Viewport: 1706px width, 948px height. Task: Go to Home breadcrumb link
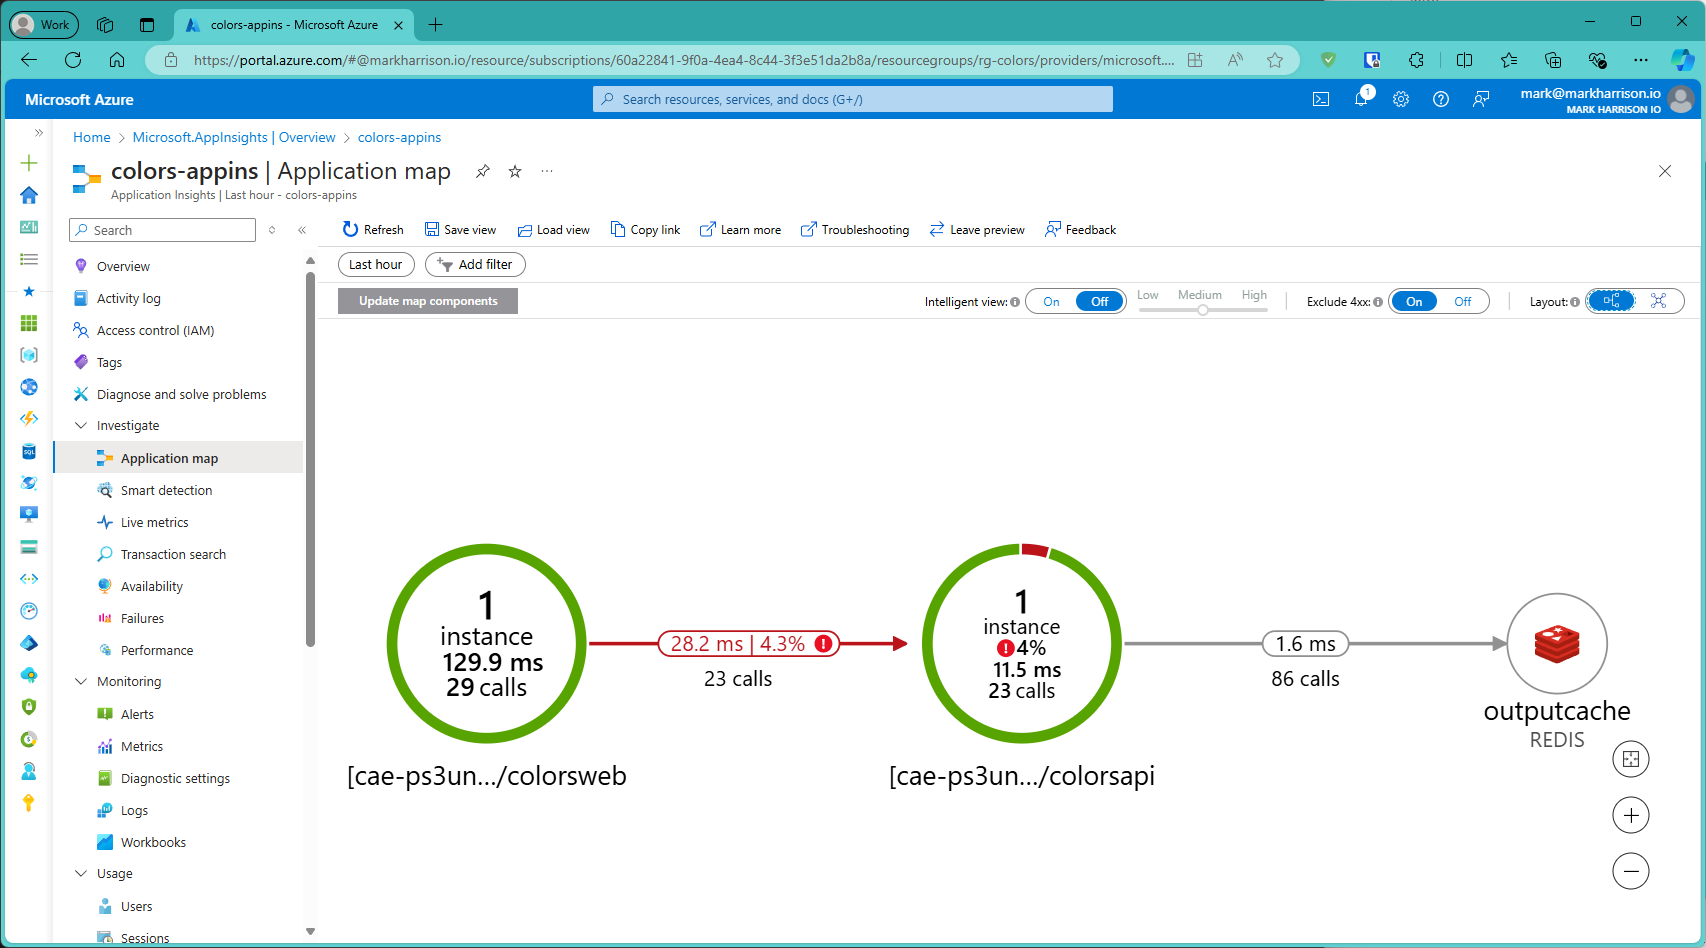91,137
